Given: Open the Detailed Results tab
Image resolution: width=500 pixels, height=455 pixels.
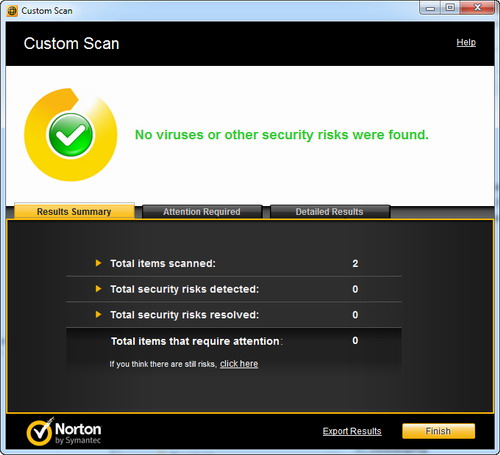Looking at the screenshot, I should (x=330, y=212).
